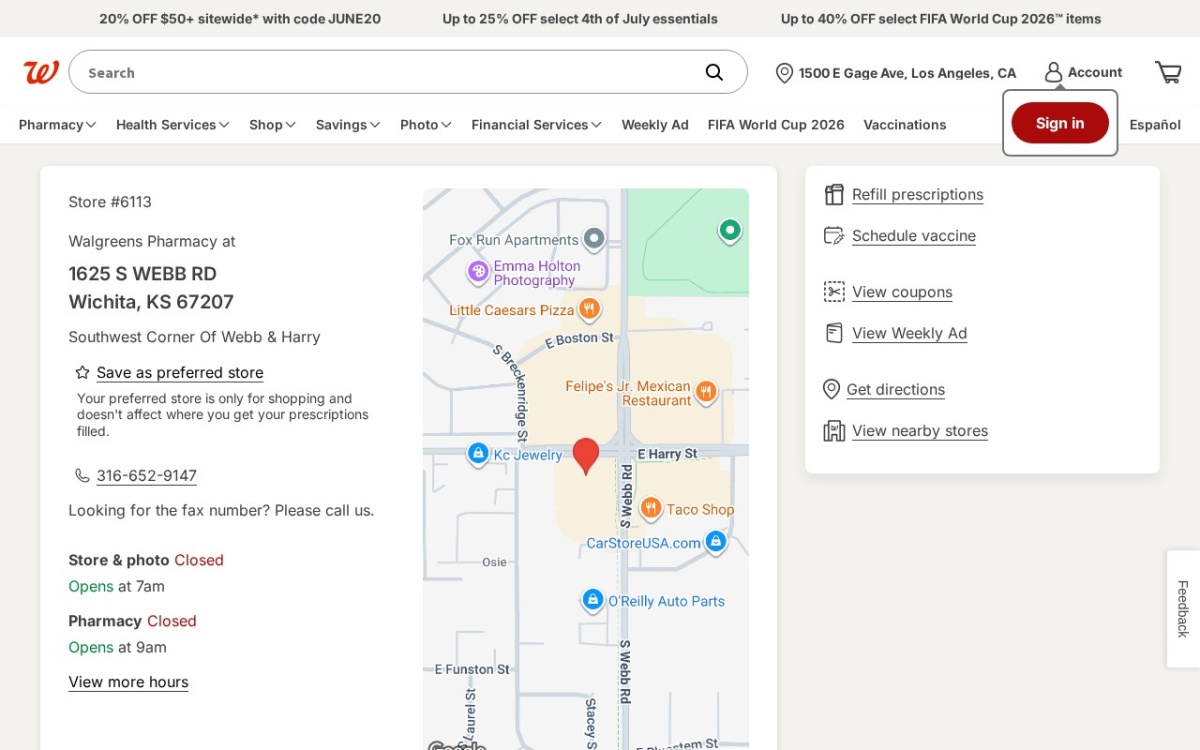Click Little Caesars Pizza map marker
The height and width of the screenshot is (750, 1200).
coord(590,309)
